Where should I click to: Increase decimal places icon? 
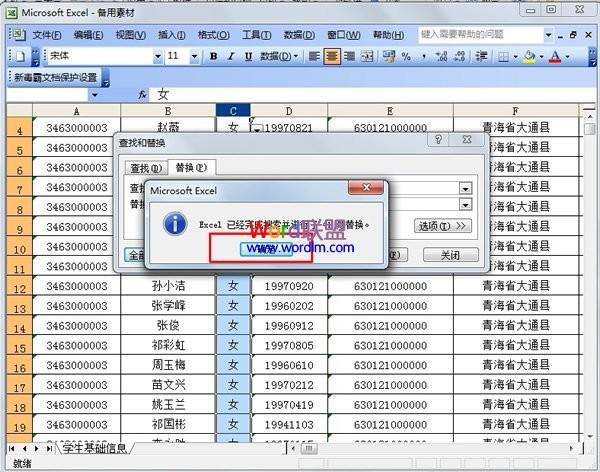[x=442, y=57]
